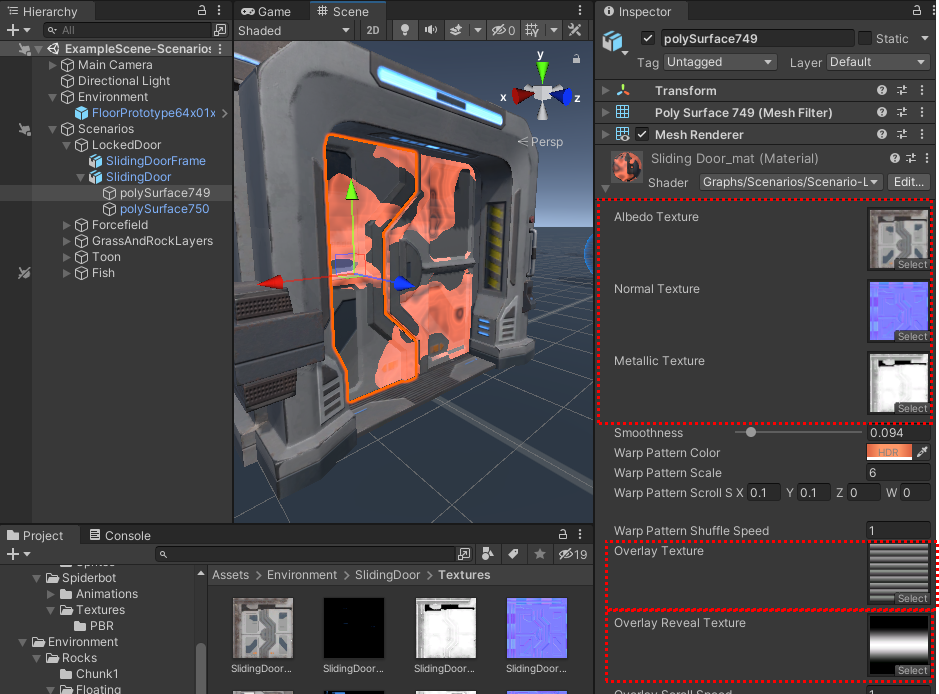Open Sliding Door_mat material help icon
The width and height of the screenshot is (939, 694).
895,158
